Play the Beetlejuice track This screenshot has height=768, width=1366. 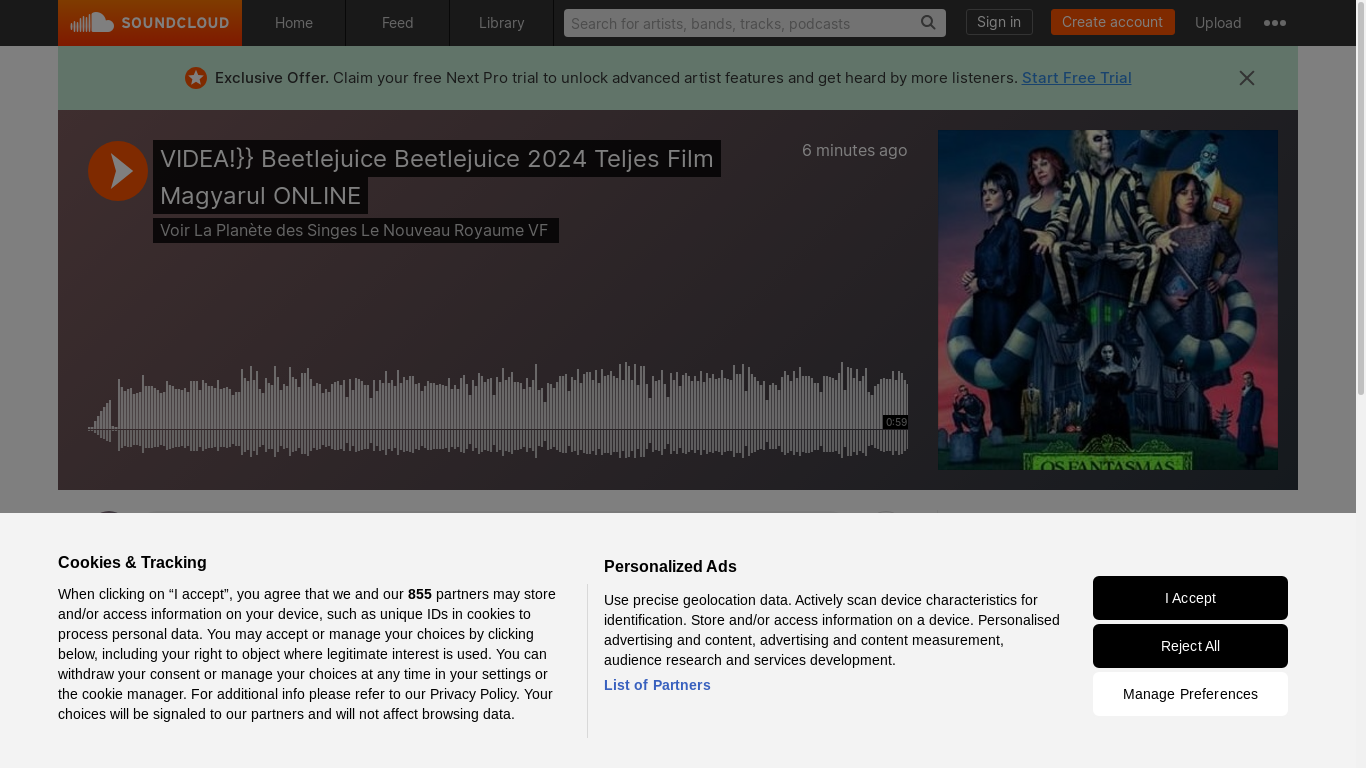click(x=118, y=171)
